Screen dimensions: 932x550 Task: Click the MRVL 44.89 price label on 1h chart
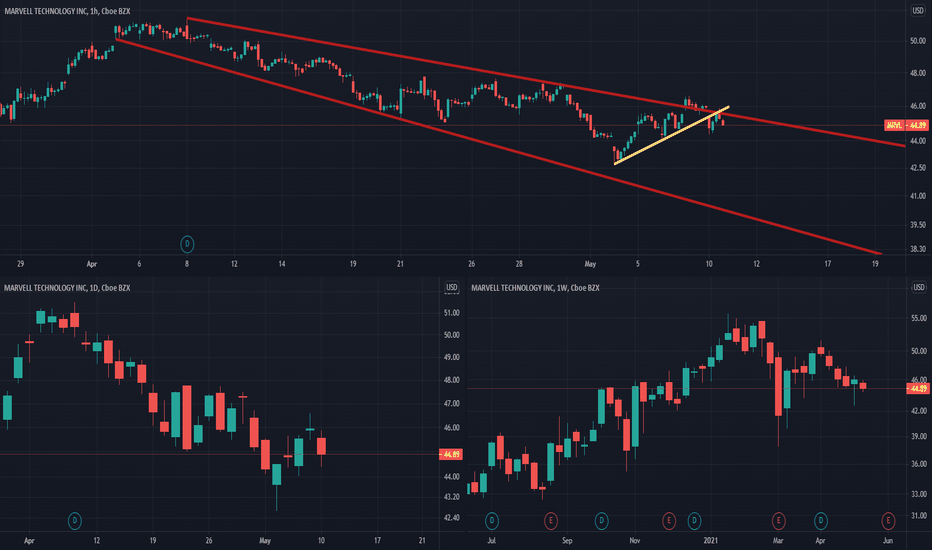click(x=906, y=125)
